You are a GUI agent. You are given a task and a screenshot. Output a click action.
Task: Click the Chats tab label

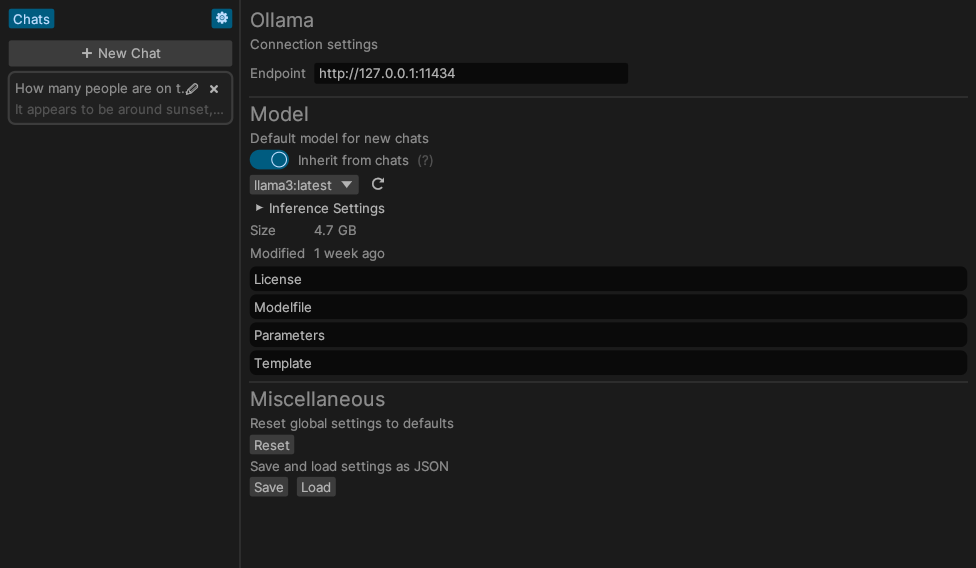31,19
